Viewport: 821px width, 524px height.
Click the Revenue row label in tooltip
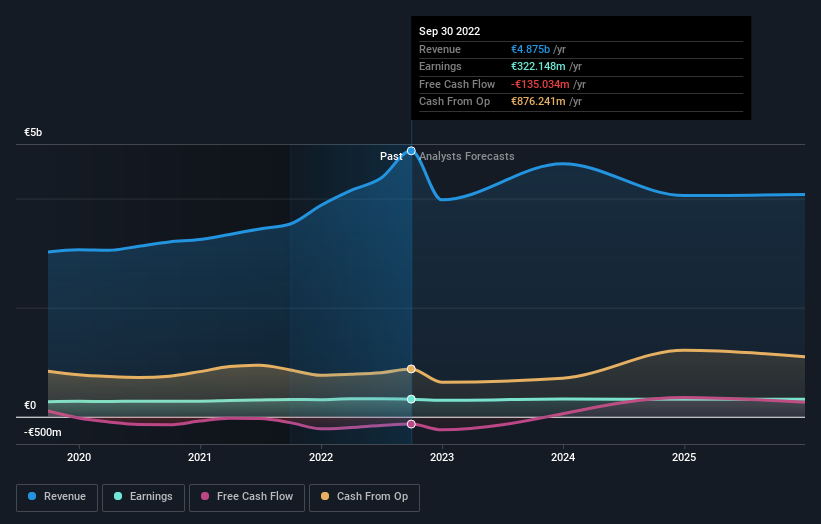440,49
